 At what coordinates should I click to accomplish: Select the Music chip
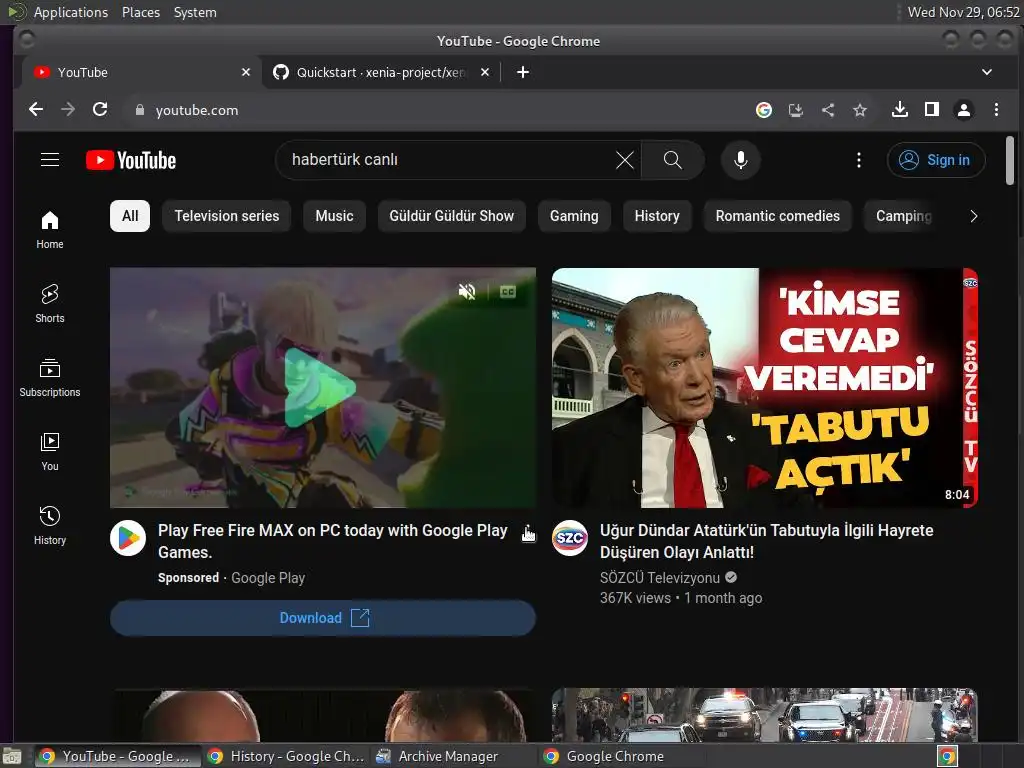click(x=334, y=216)
